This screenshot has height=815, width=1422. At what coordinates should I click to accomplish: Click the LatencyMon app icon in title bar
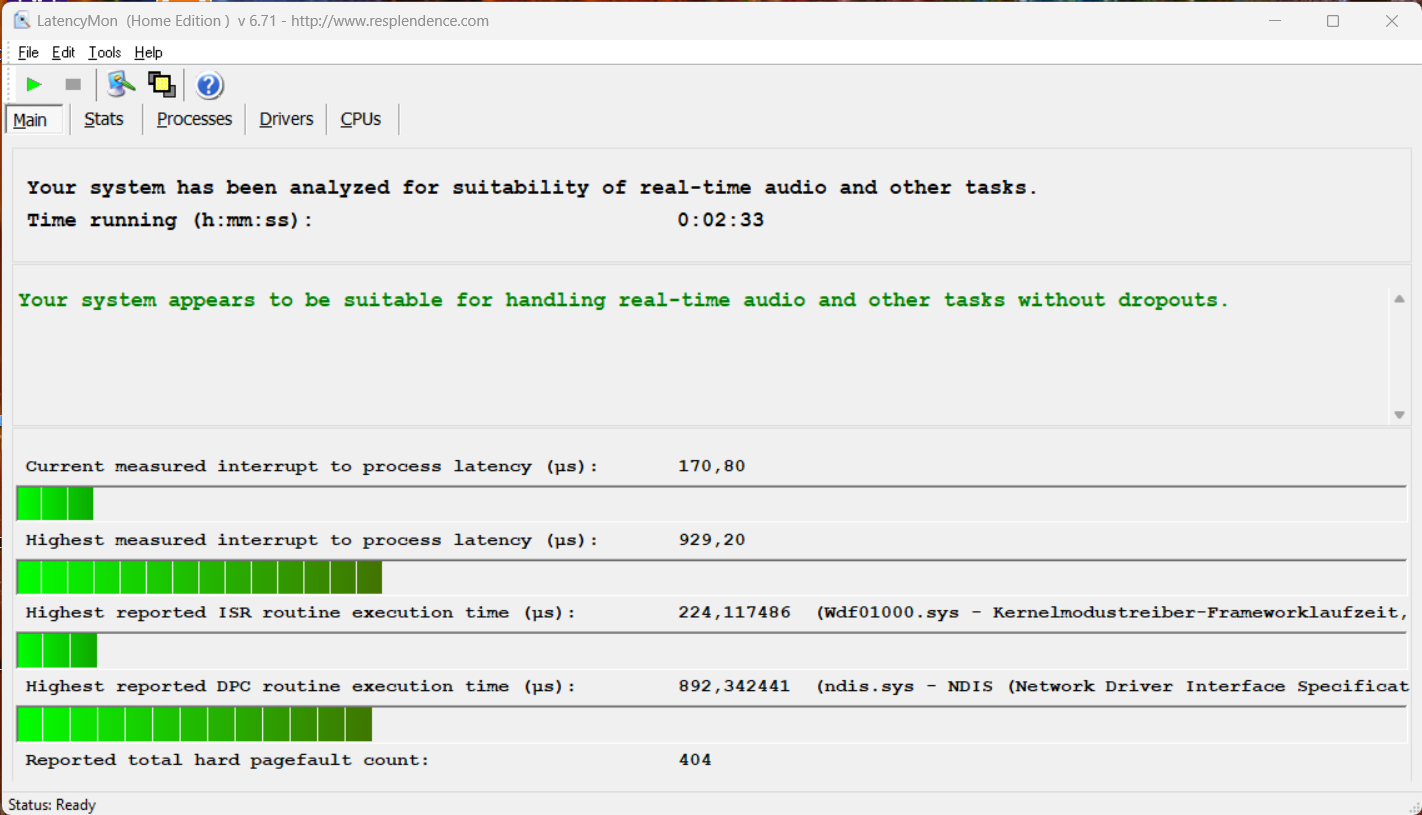point(21,21)
